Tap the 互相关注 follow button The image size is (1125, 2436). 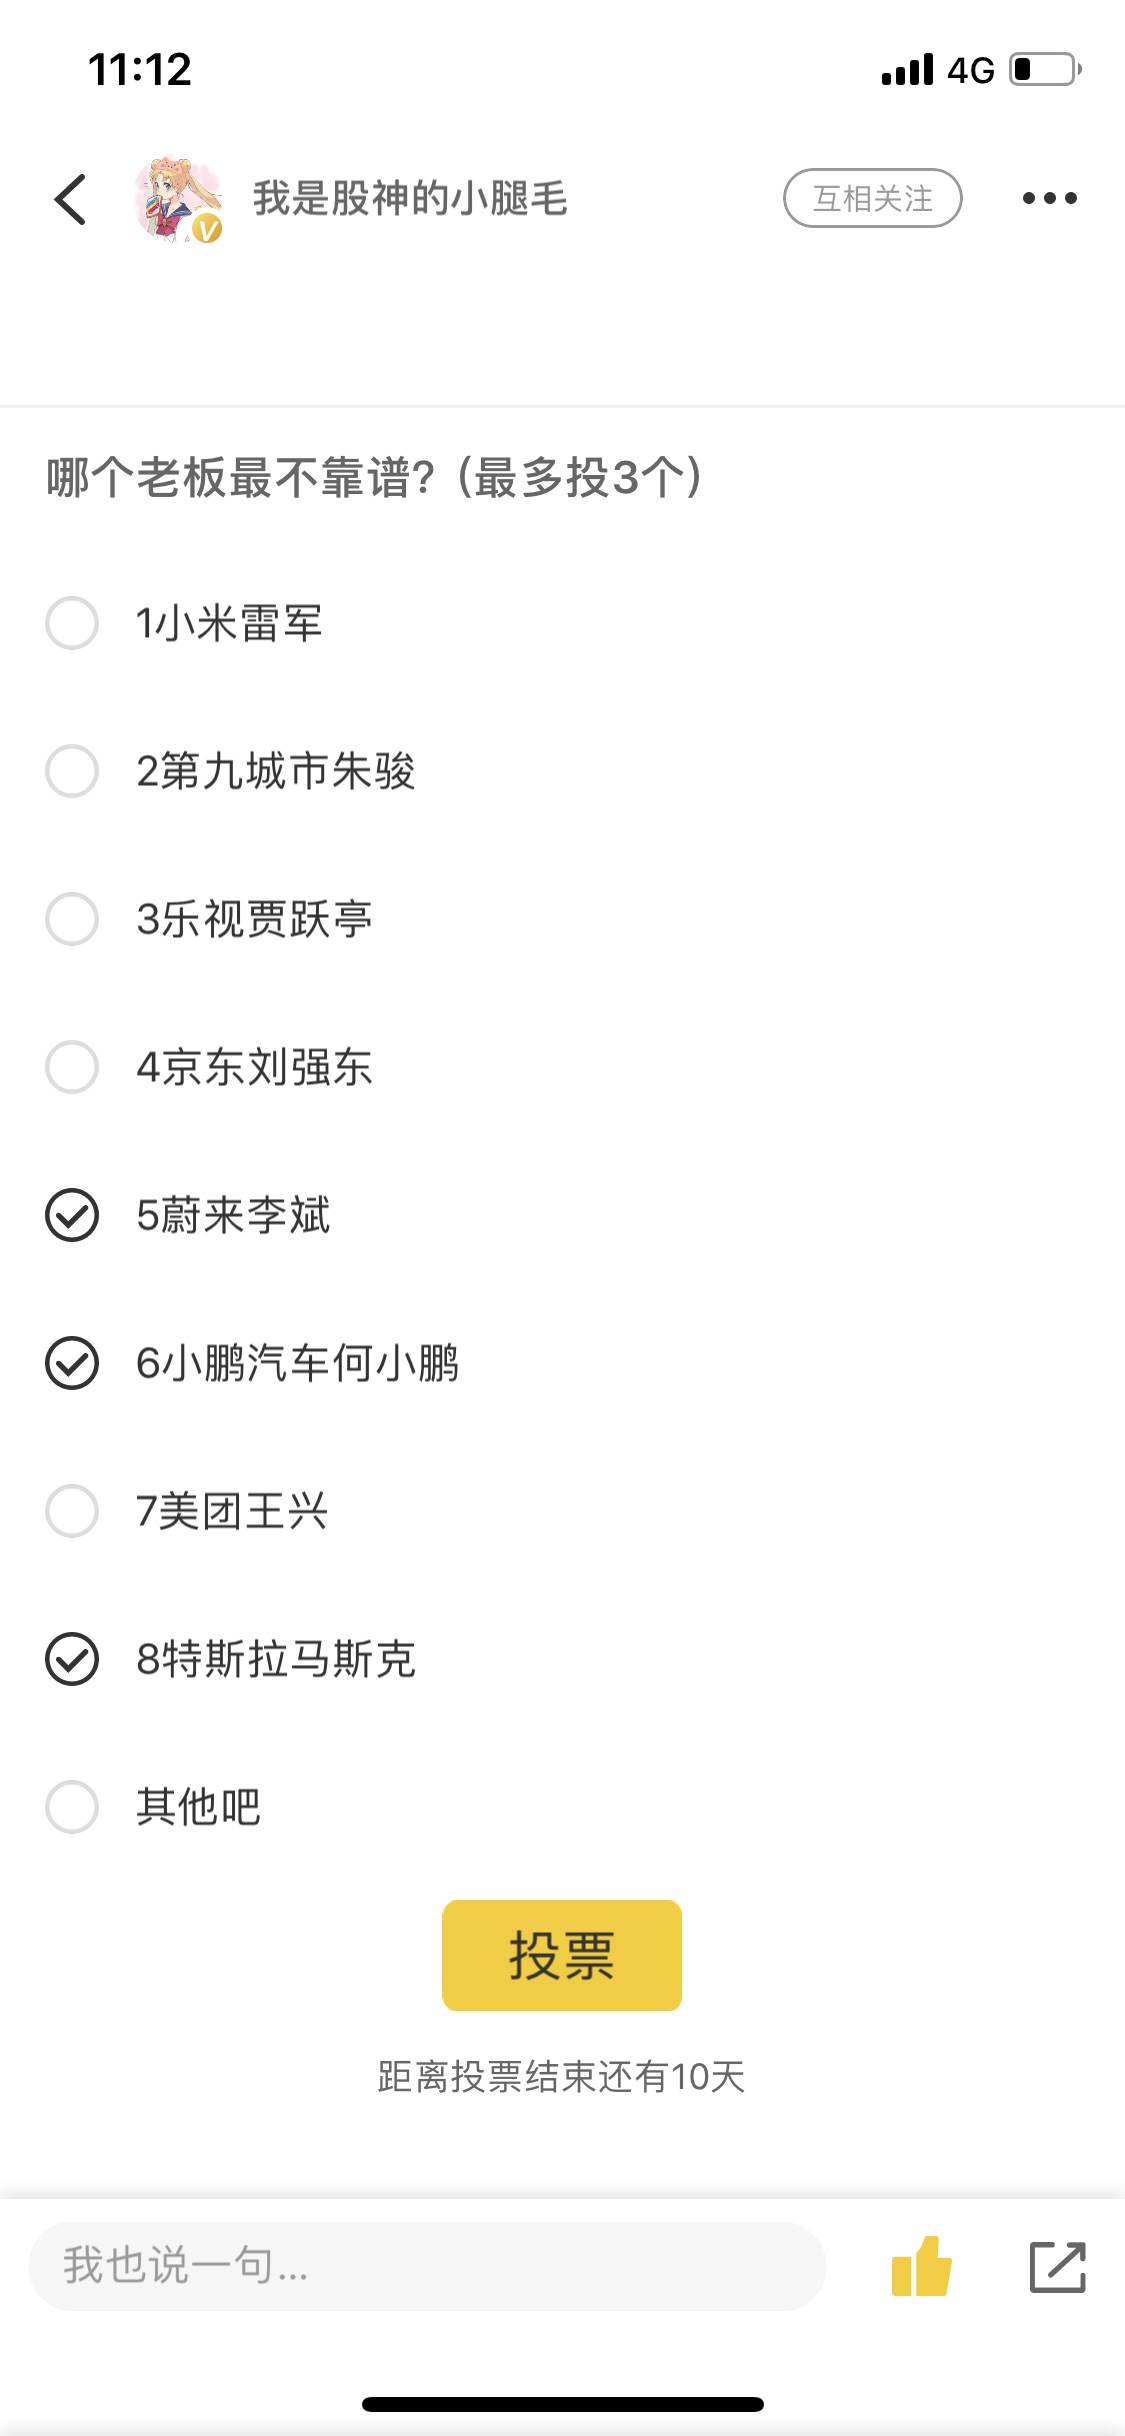pos(872,198)
